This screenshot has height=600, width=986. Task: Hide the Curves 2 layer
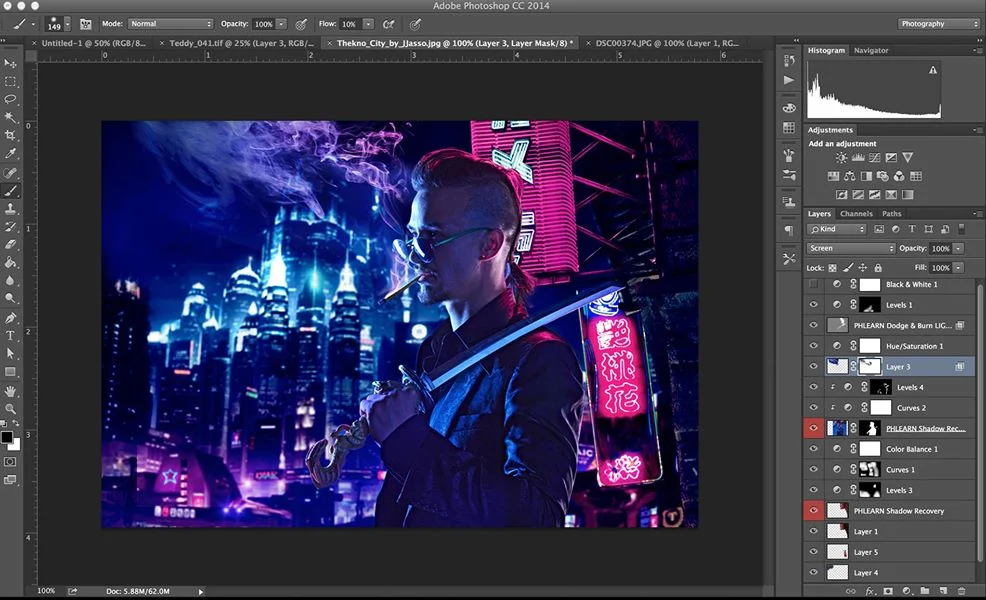coord(814,408)
